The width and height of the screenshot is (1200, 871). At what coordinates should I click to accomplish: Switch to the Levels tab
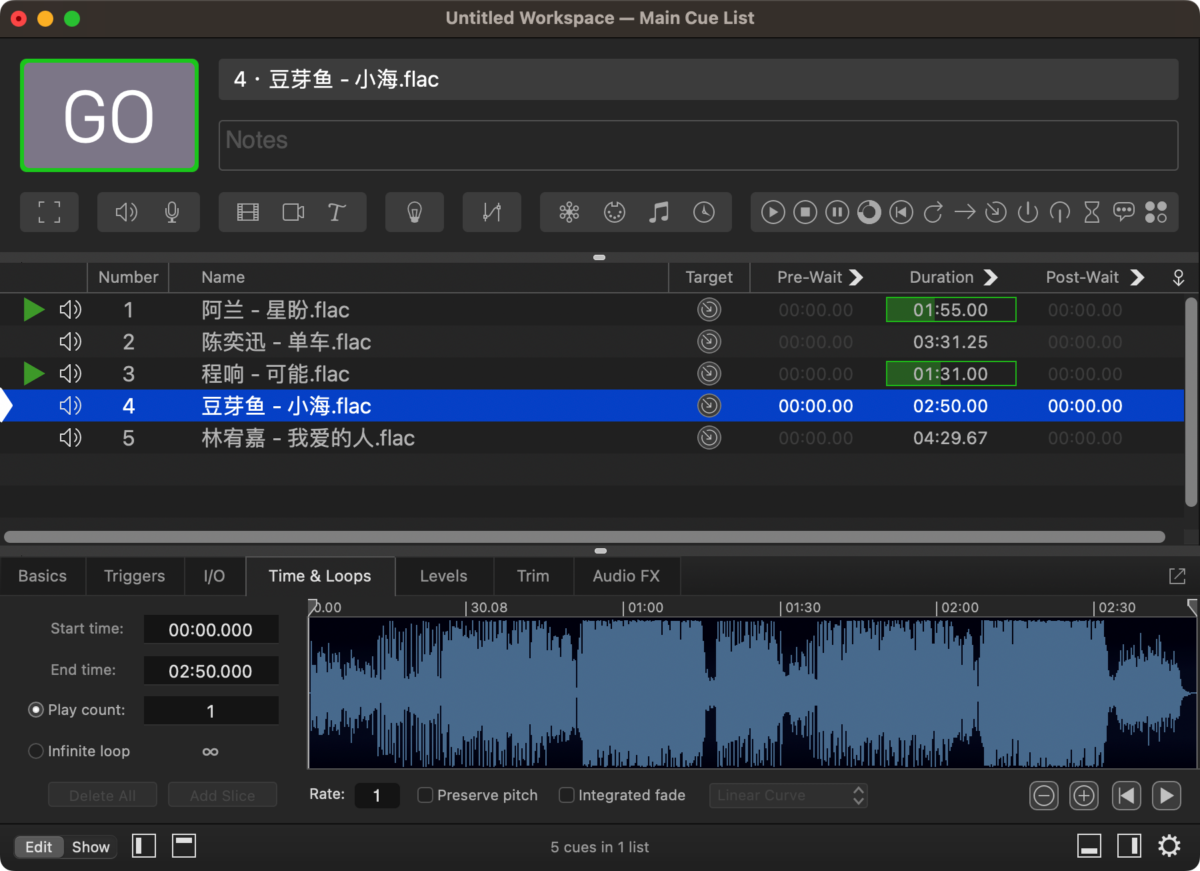tap(444, 576)
